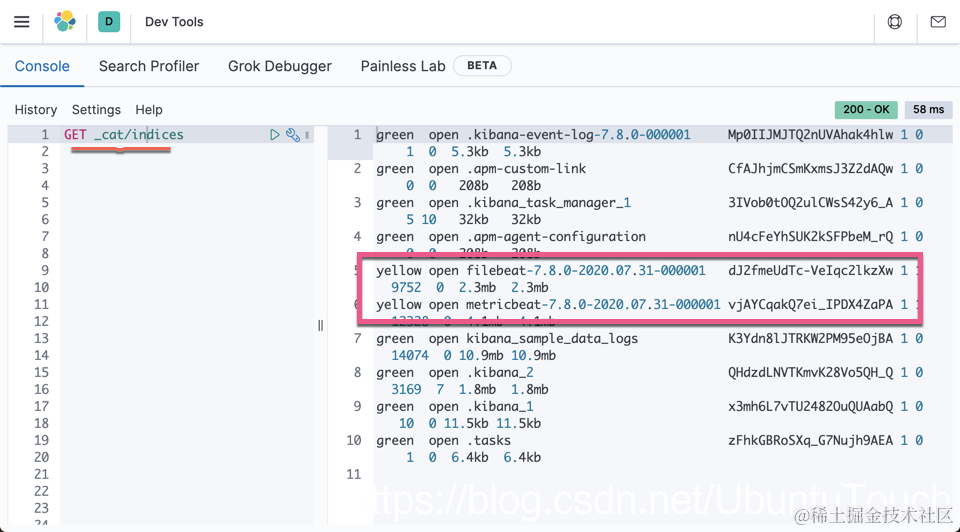Click the .kibana_task_manager_1 index name

549,203
